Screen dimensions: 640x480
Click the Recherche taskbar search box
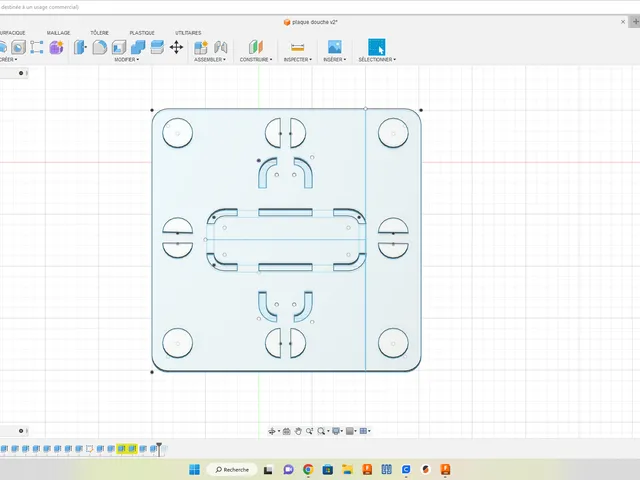tap(232, 469)
